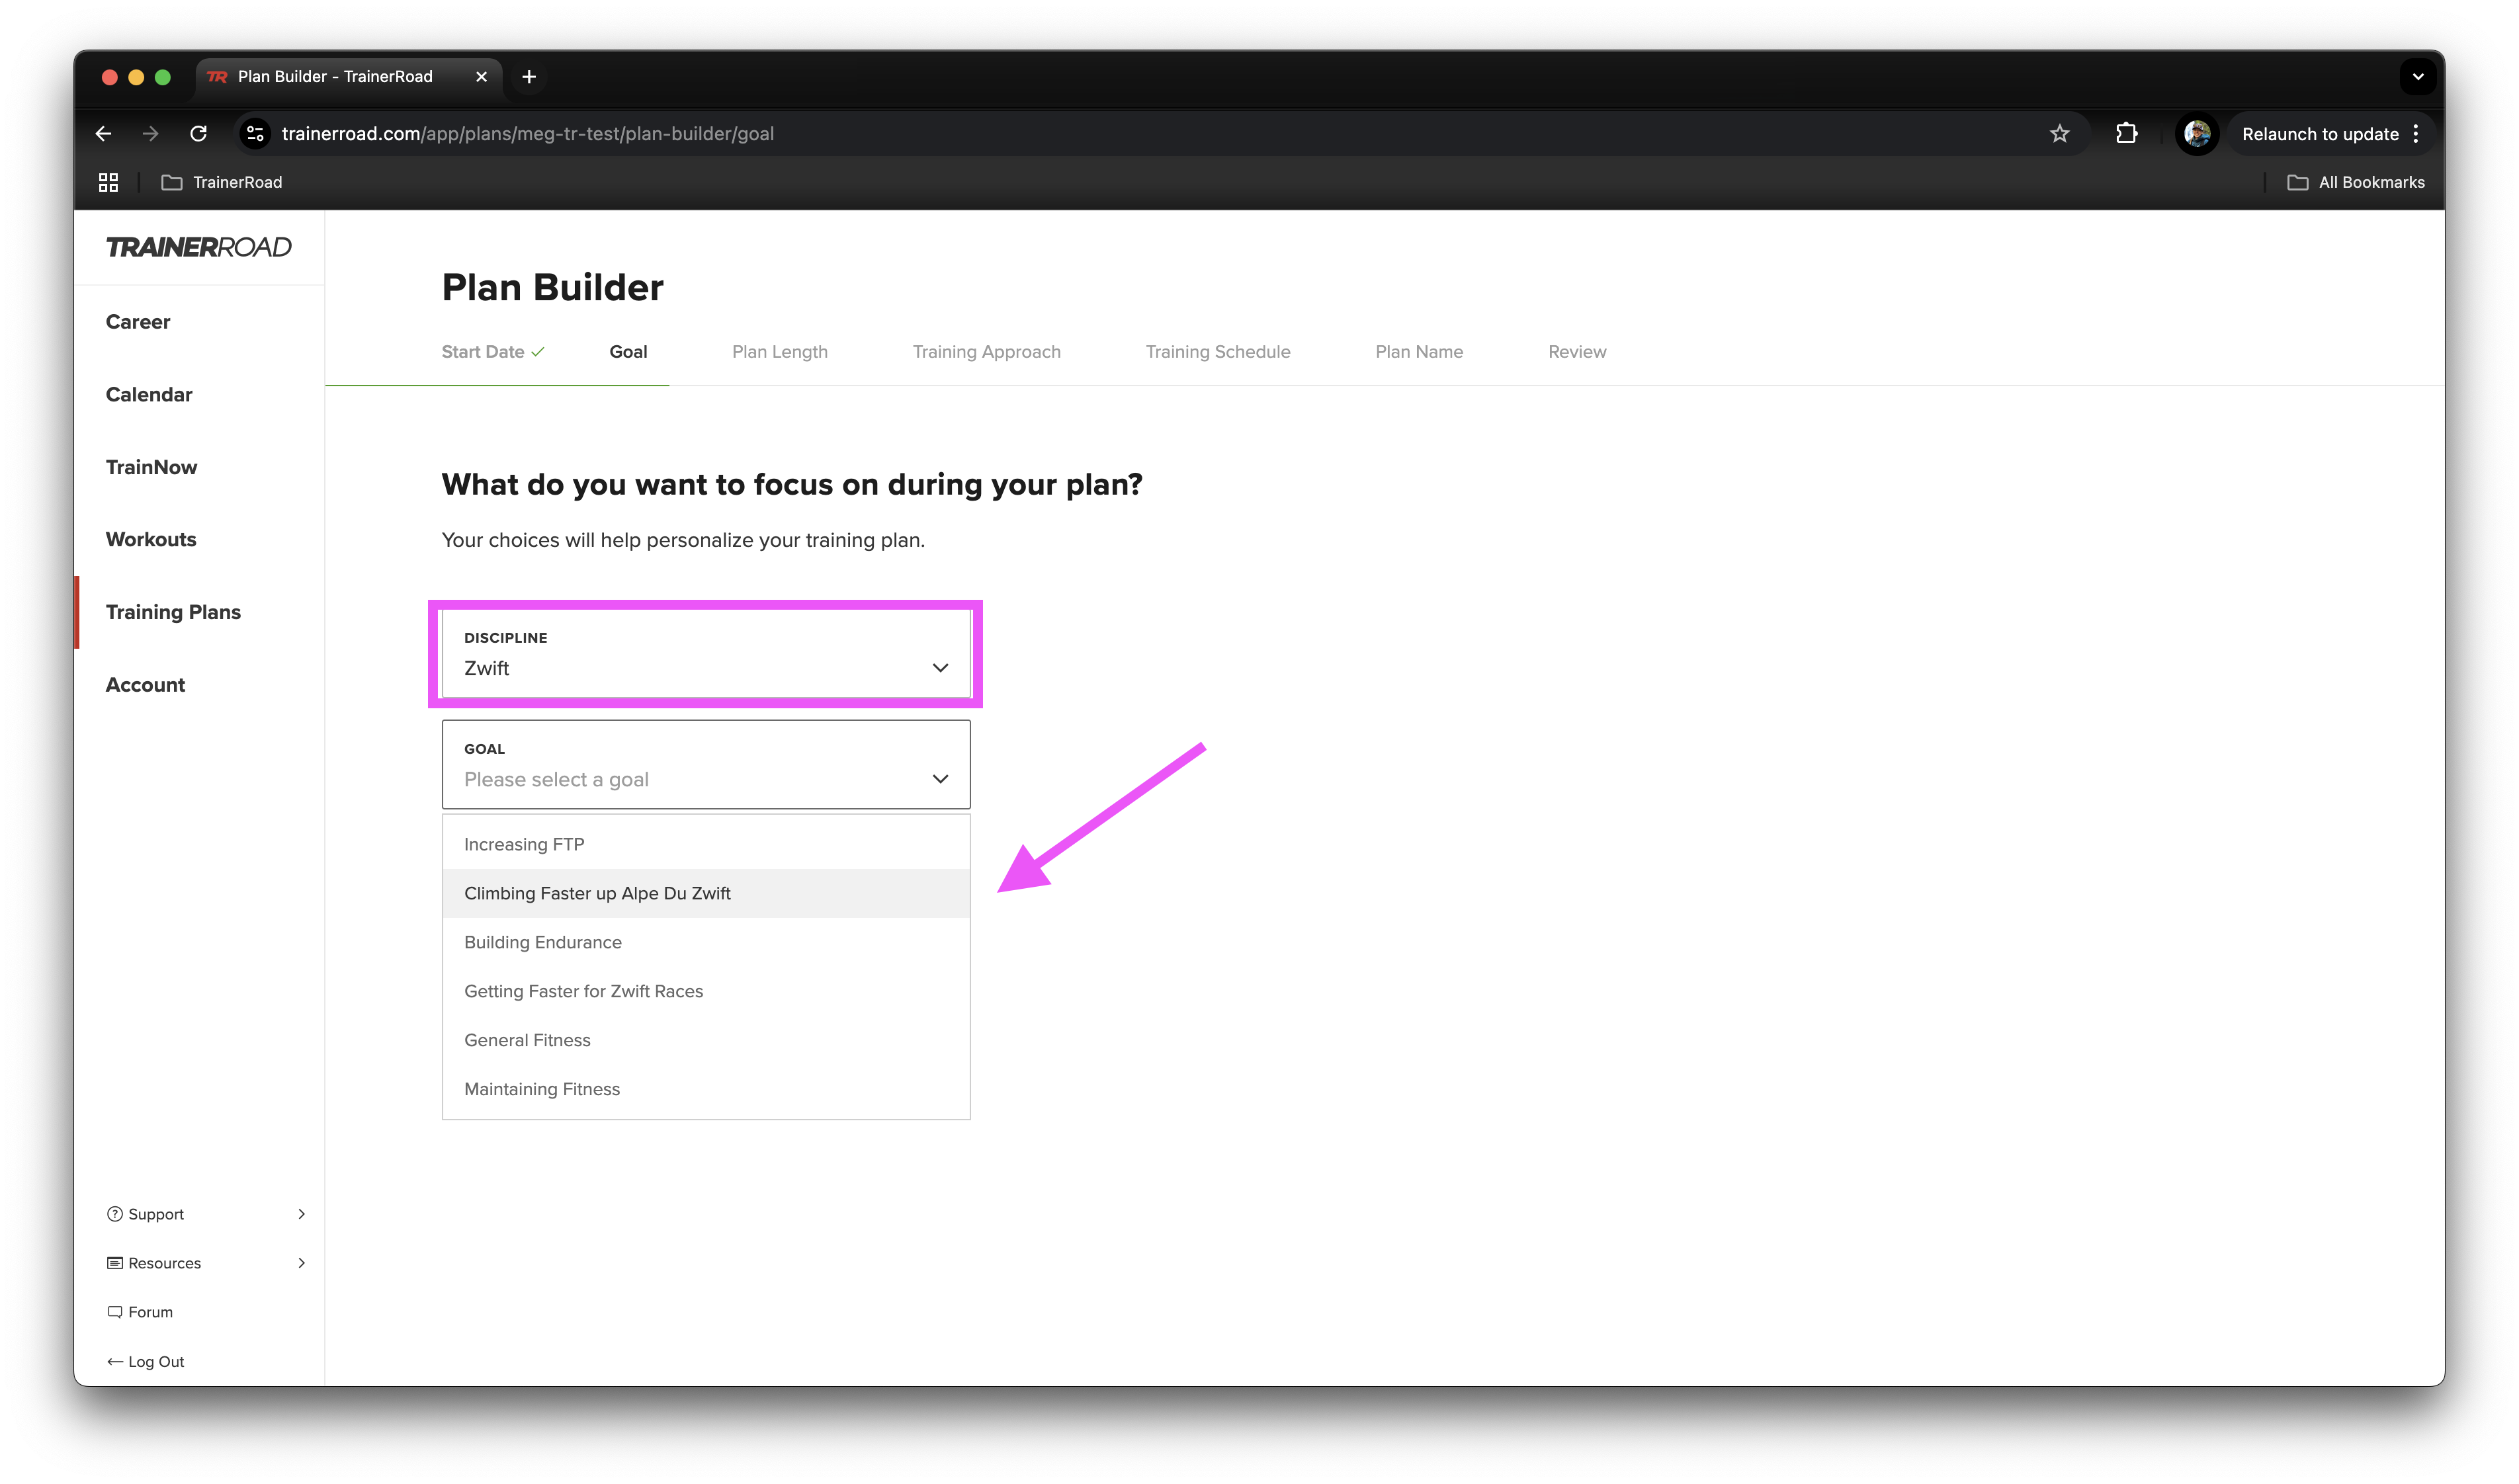The height and width of the screenshot is (1484, 2519).
Task: Click the Resources icon in sidebar
Action: tap(115, 1263)
